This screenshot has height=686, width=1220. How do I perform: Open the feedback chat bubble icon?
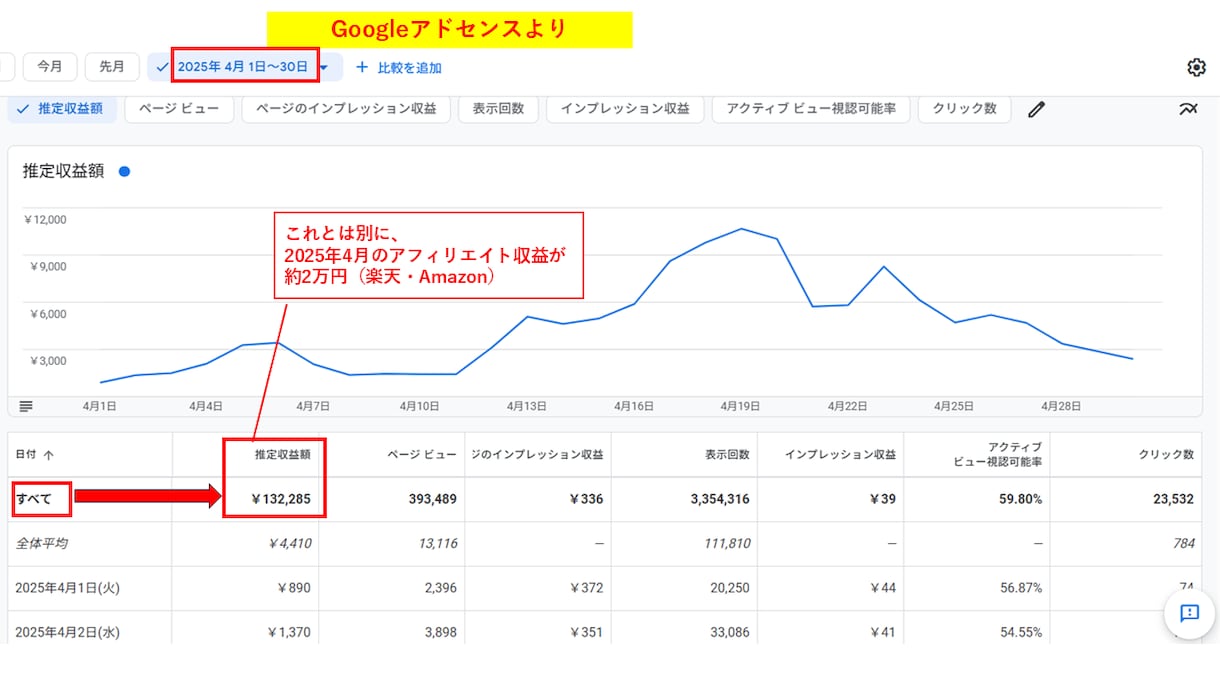tap(1189, 613)
